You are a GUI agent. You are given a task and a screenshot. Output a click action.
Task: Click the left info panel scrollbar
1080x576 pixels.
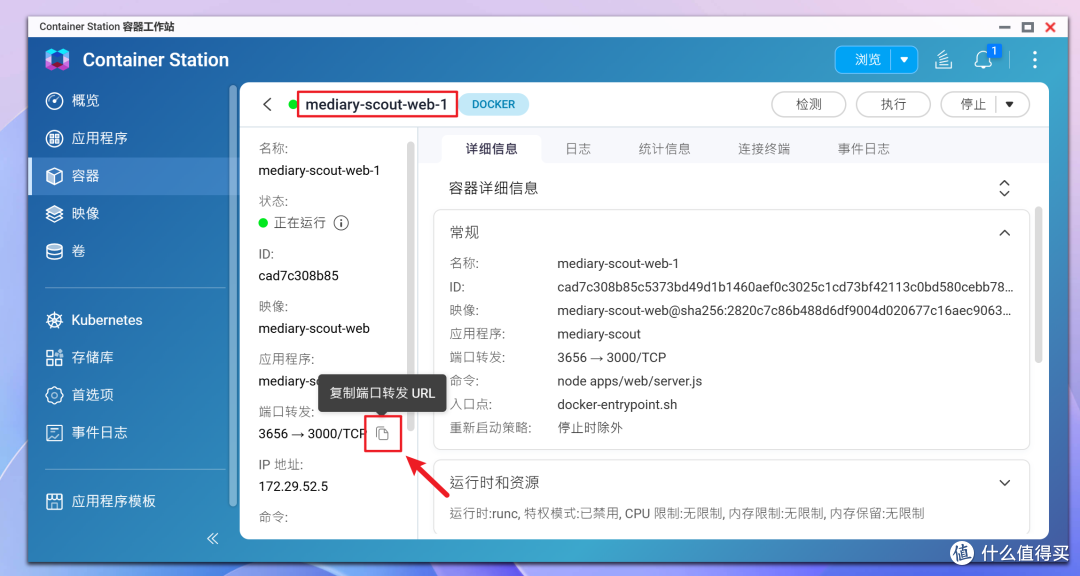point(411,286)
